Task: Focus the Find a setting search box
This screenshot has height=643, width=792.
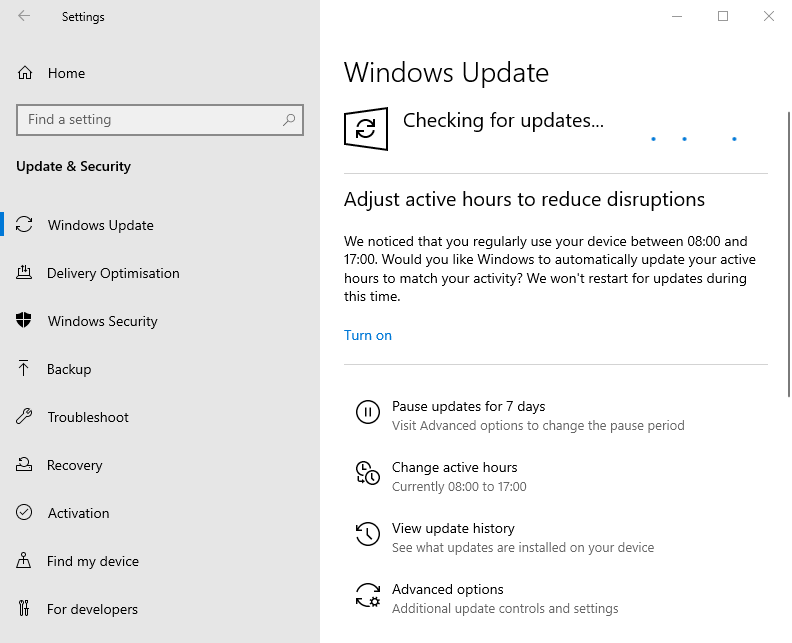Action: pyautogui.click(x=160, y=120)
